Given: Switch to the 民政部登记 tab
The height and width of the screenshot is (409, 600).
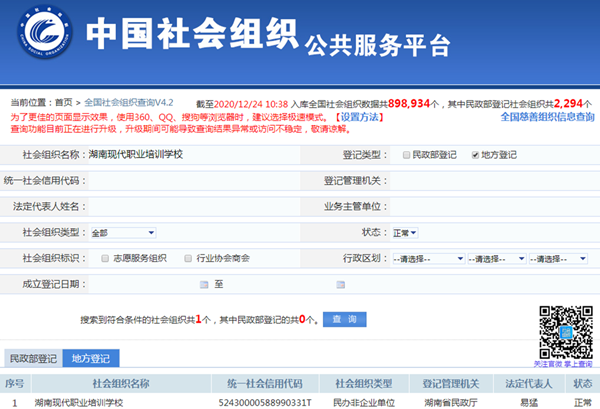Looking at the screenshot, I should pyautogui.click(x=32, y=357).
